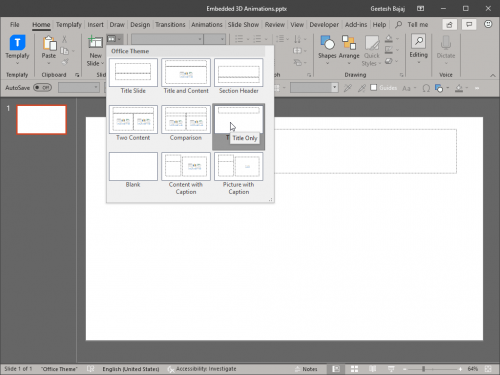Enable the Guides checkbox

[x=374, y=87]
